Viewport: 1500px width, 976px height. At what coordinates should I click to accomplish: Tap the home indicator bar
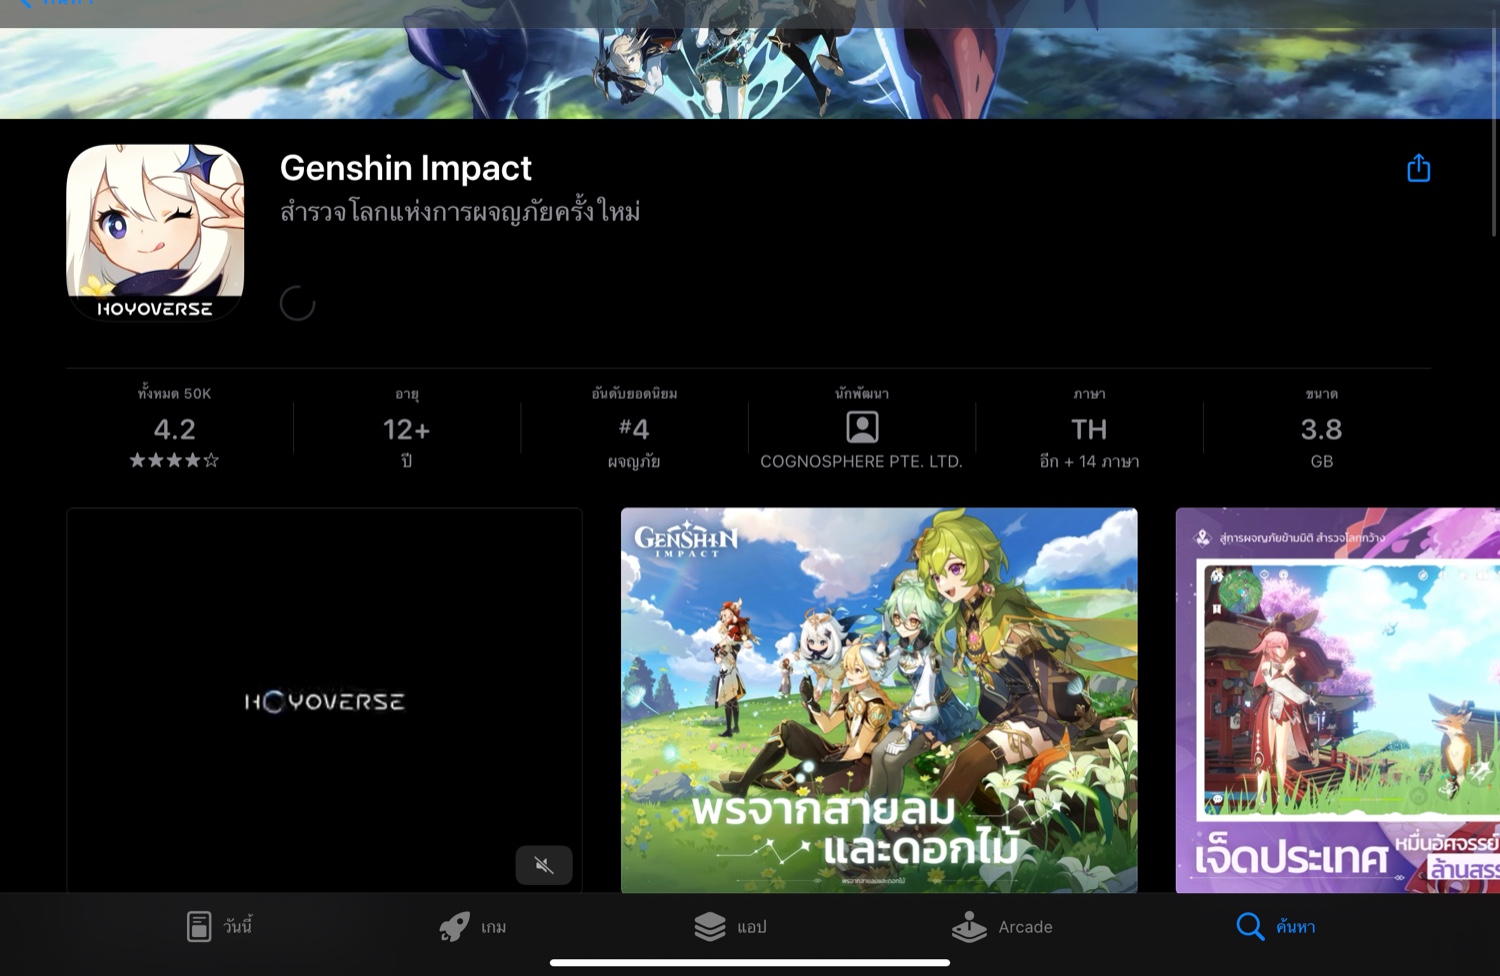750,963
